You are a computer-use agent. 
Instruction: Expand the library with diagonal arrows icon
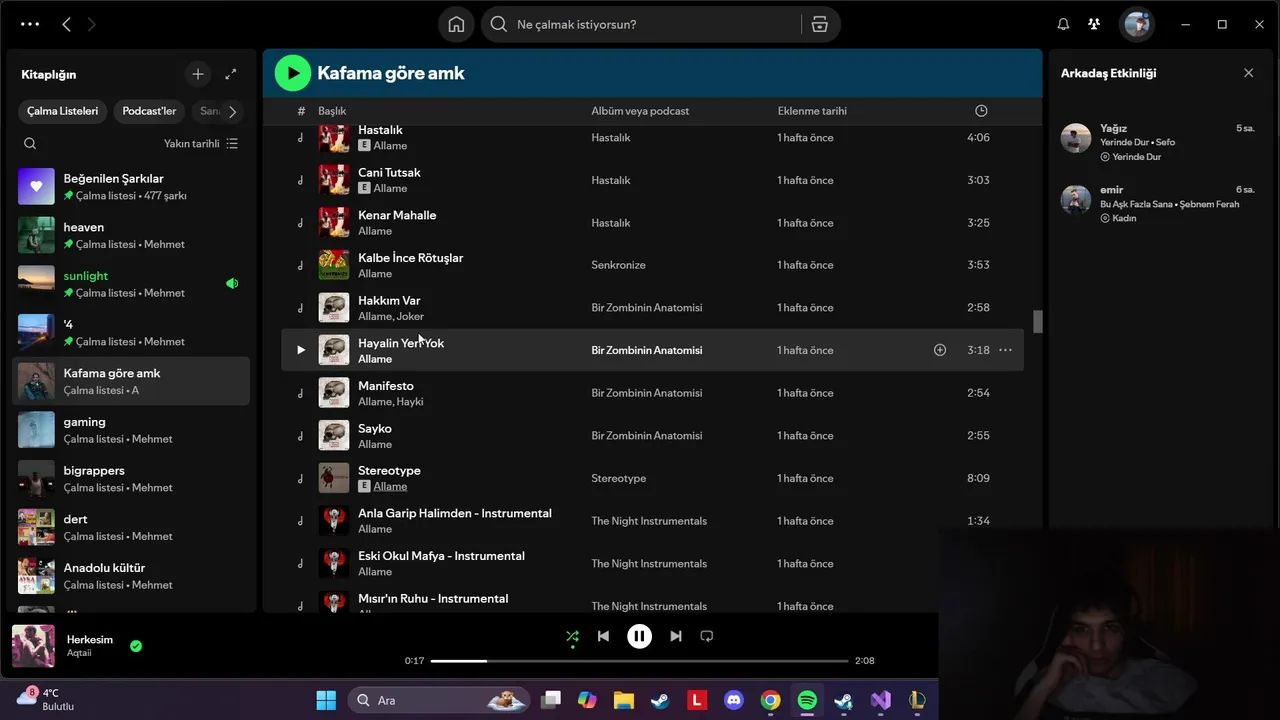[231, 74]
